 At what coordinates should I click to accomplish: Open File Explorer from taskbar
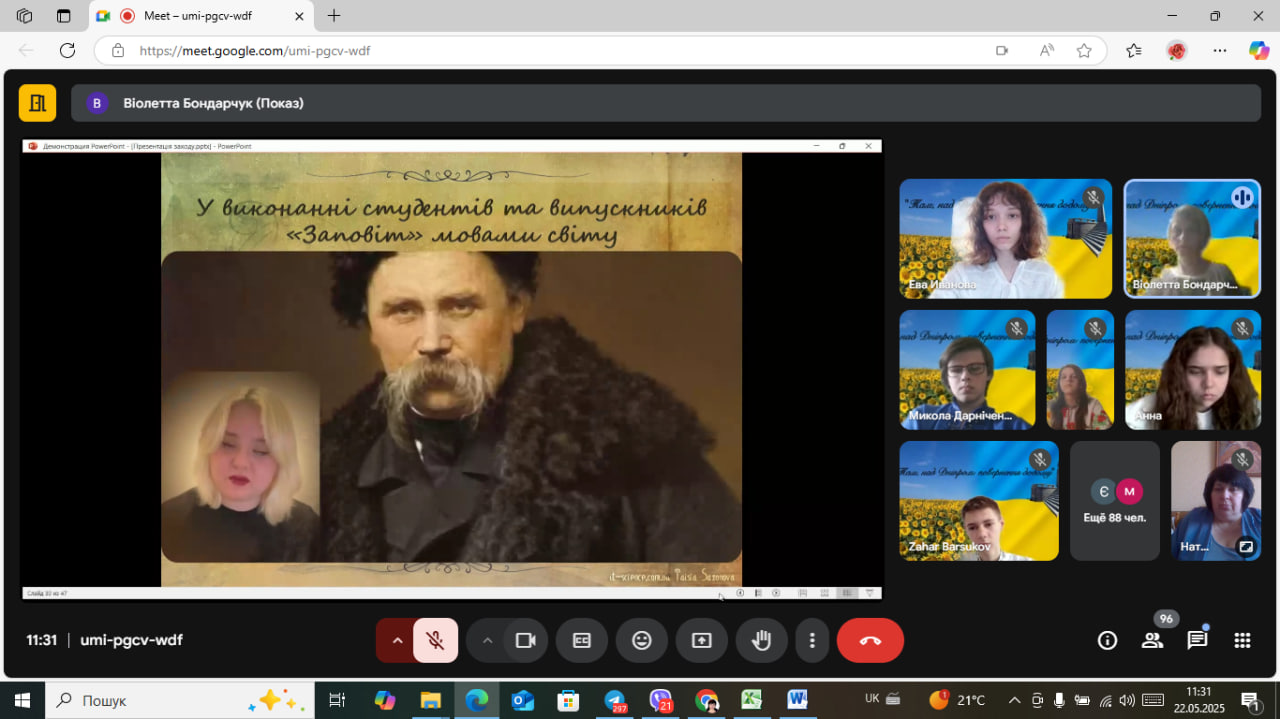click(x=430, y=700)
